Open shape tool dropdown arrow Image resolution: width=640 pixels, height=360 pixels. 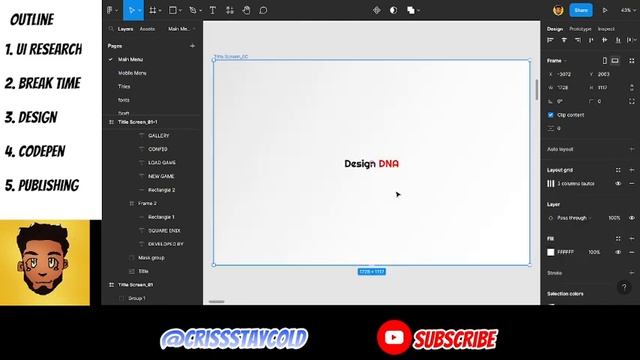coord(180,11)
